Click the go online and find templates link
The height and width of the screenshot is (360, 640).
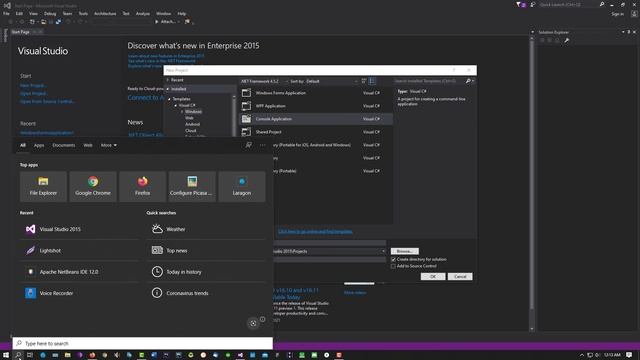315,231
